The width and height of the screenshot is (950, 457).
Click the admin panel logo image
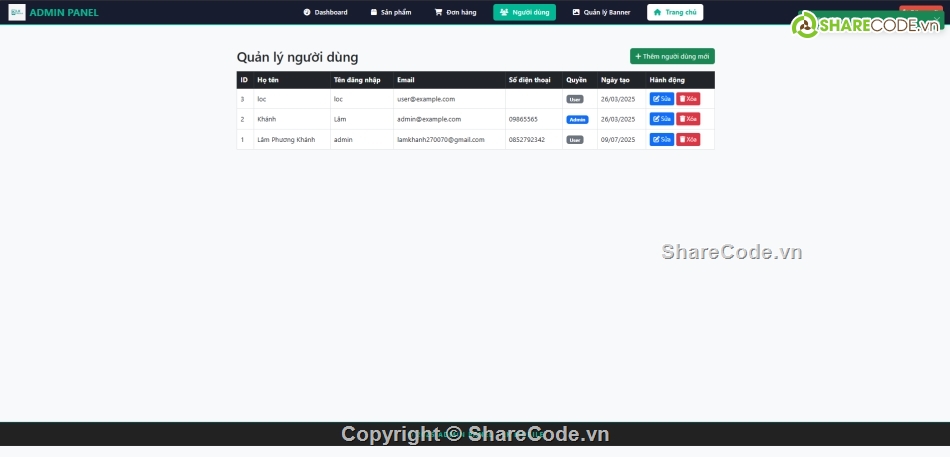click(17, 12)
